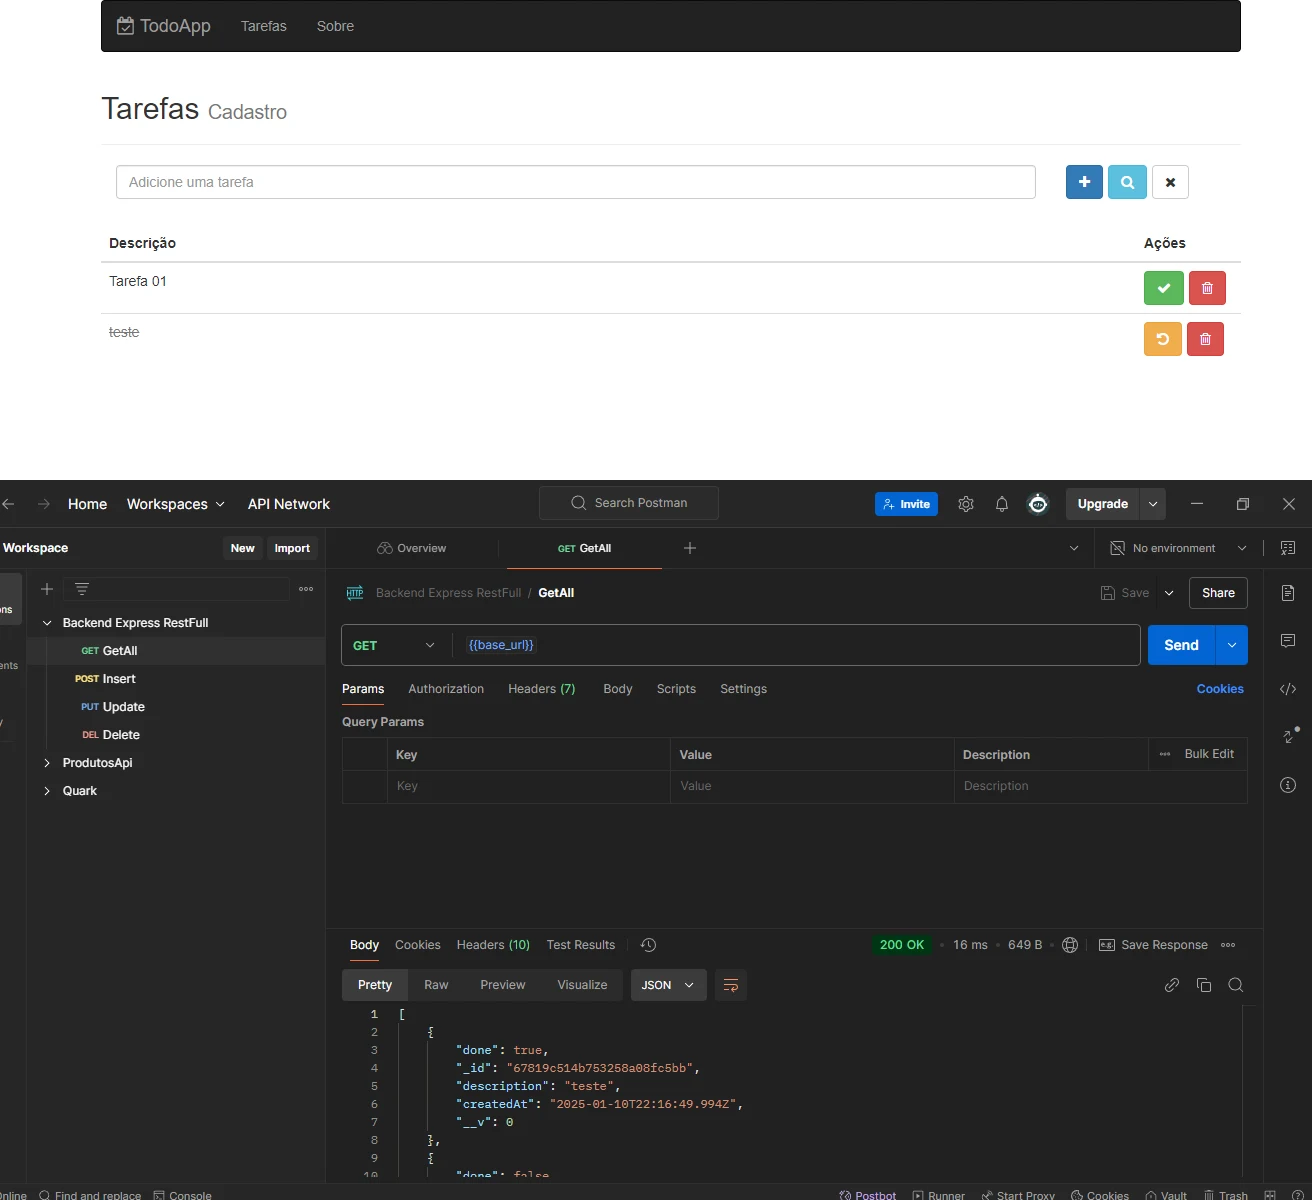Click the Adicione uma tarefa input field
Screen dimensions: 1312x1200
[575, 182]
